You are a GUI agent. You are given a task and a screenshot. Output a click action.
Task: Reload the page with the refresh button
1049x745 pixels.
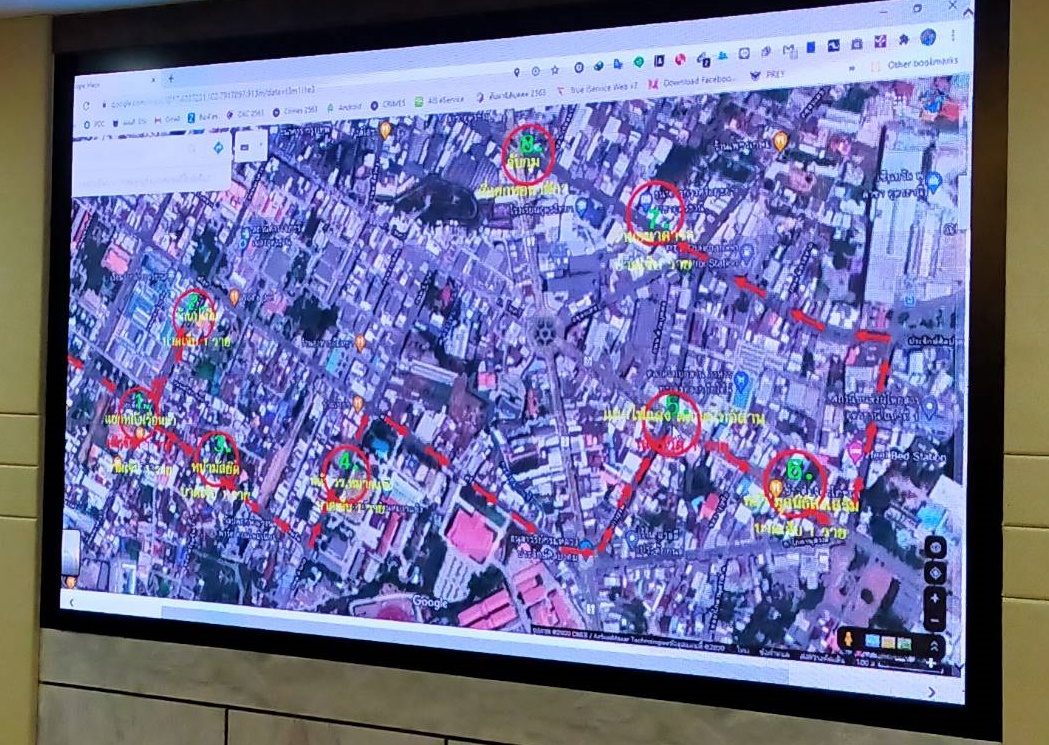(86, 106)
